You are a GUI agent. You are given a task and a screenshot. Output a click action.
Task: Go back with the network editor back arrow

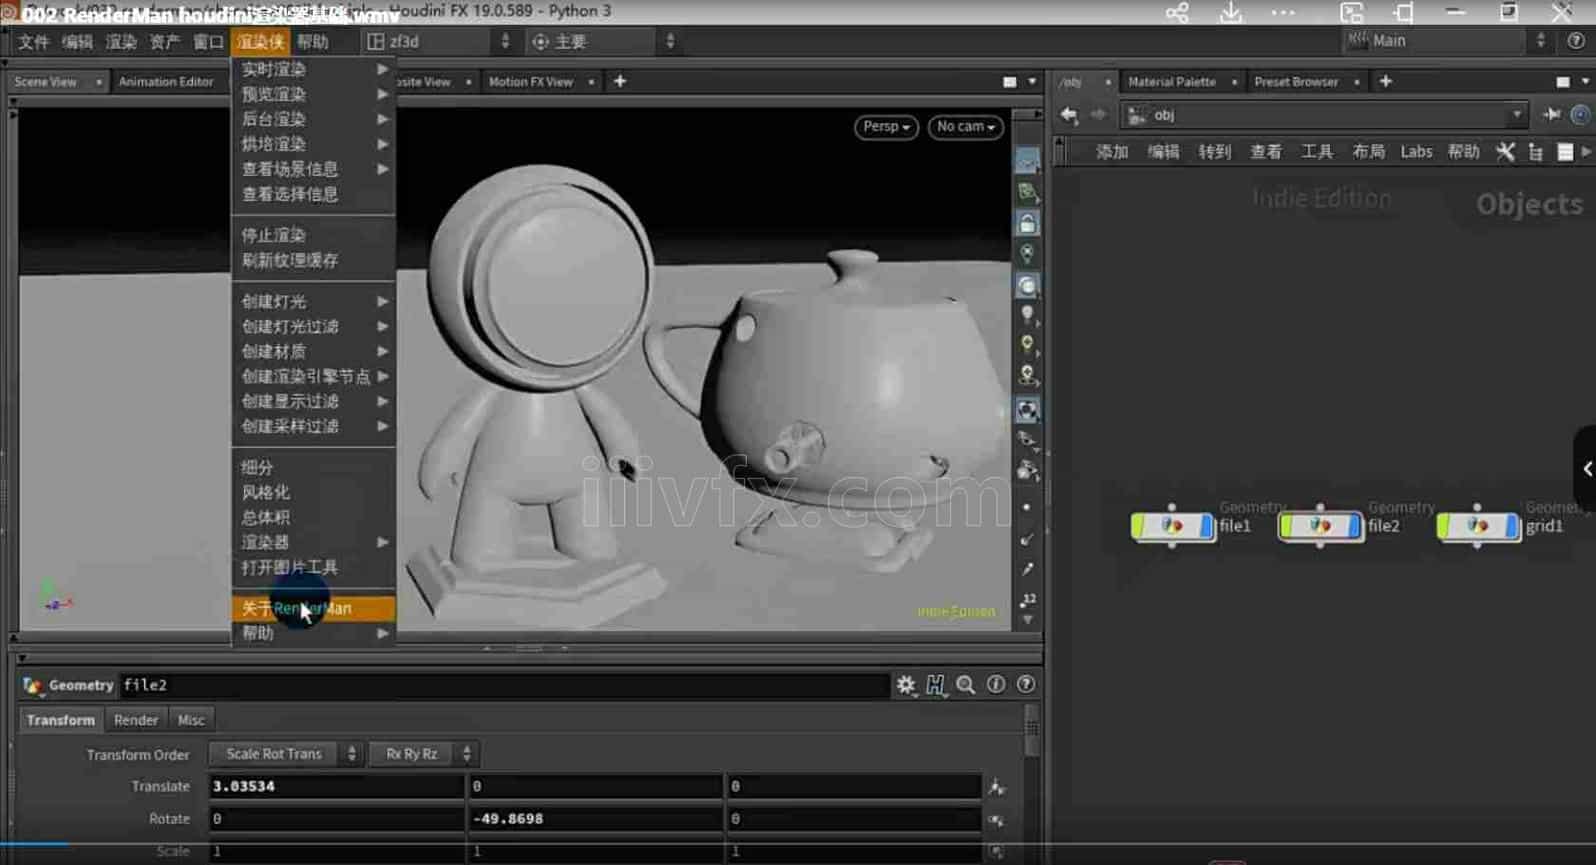click(1069, 115)
